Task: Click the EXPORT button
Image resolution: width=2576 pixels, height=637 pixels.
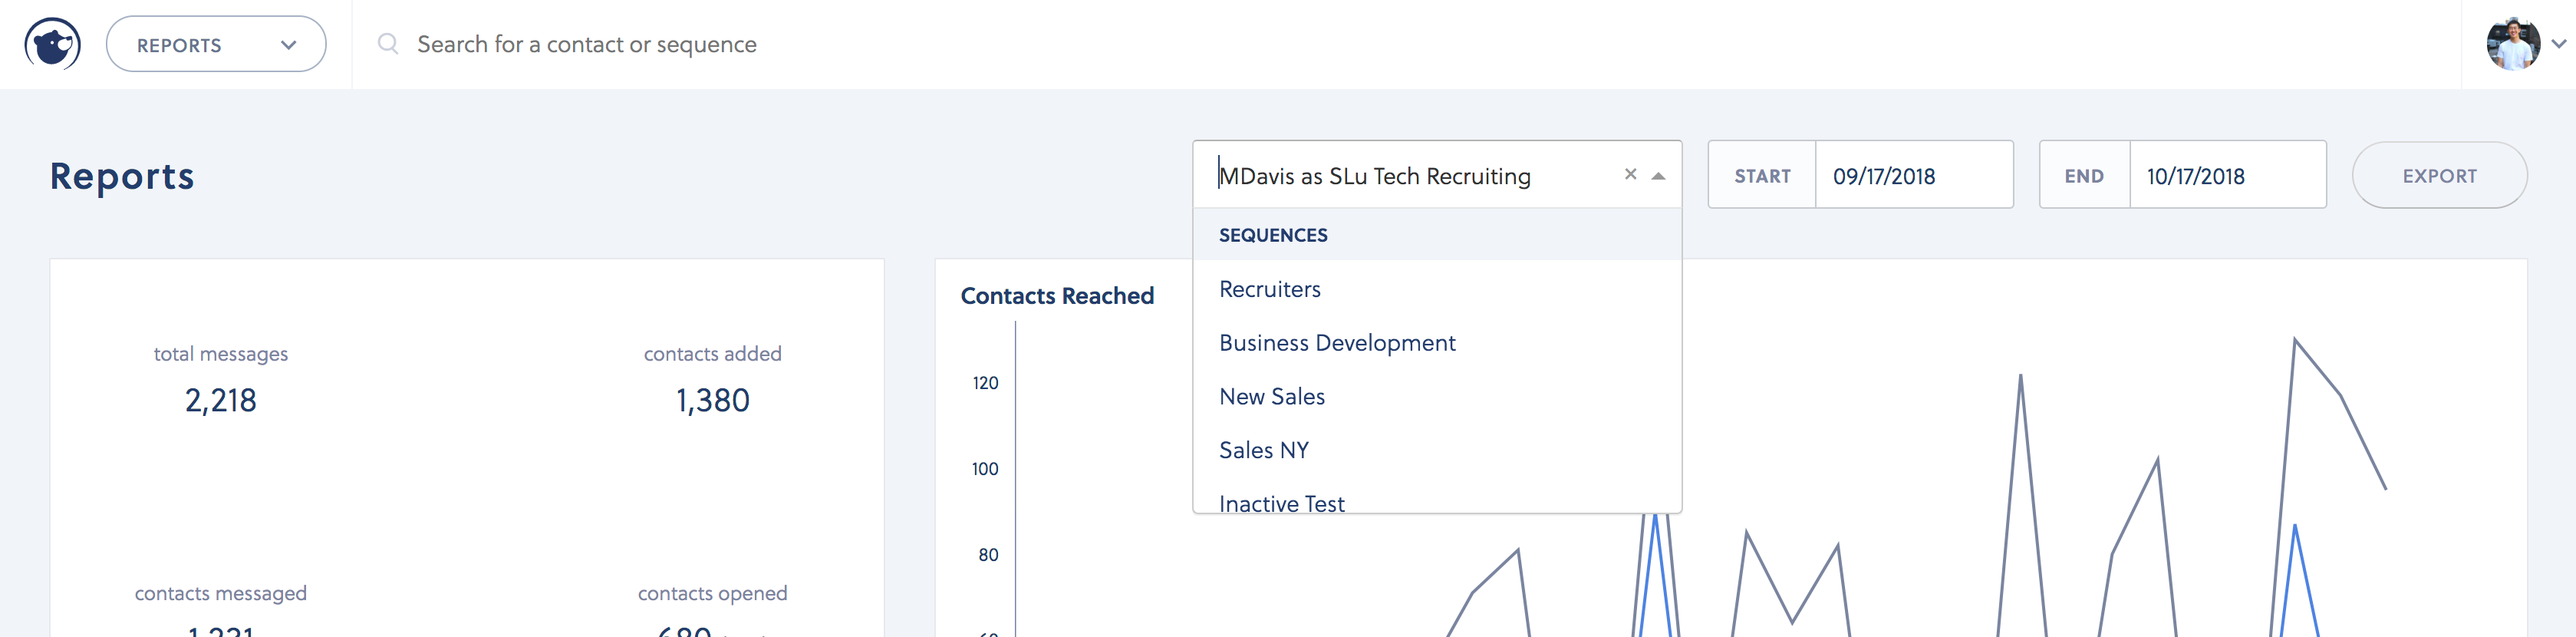Action: coord(2439,175)
